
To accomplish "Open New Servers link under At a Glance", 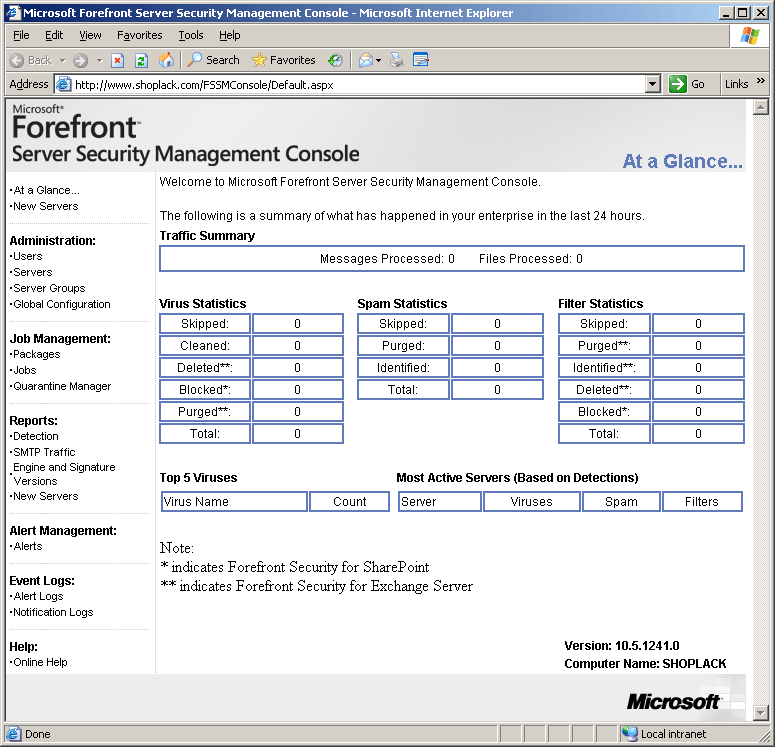I will pos(45,206).
